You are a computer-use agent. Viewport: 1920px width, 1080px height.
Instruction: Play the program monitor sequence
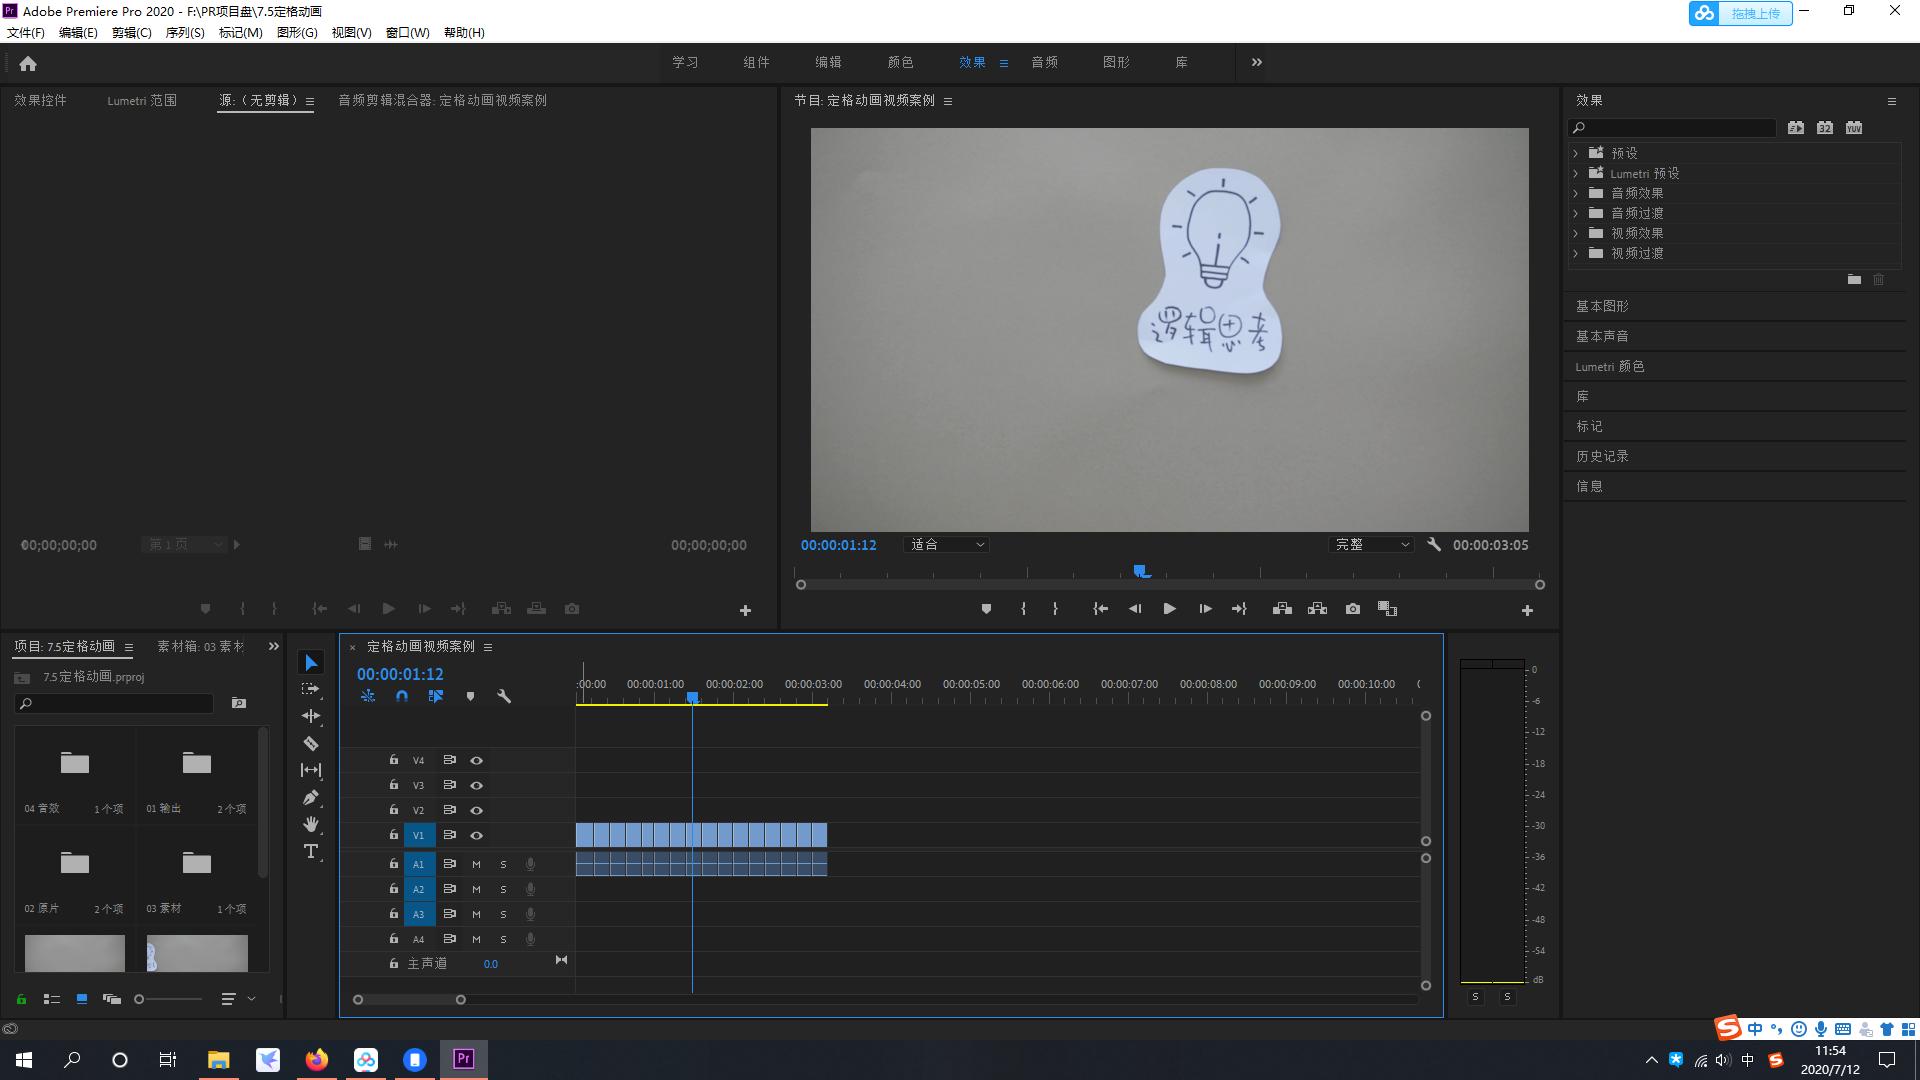click(x=1169, y=608)
